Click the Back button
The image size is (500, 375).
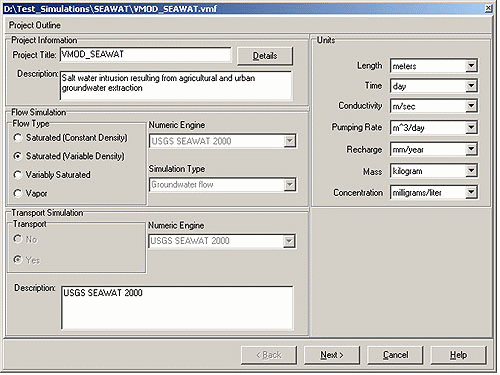[x=269, y=355]
